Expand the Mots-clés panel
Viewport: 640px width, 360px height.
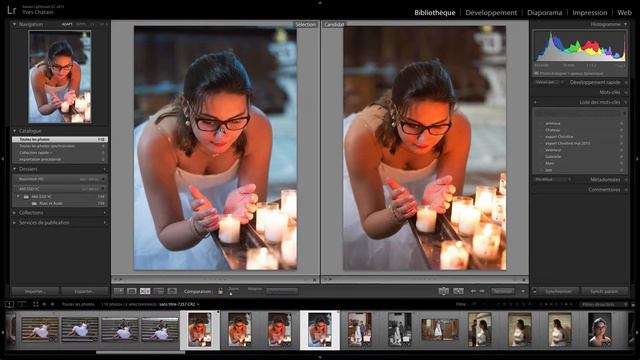pos(626,93)
